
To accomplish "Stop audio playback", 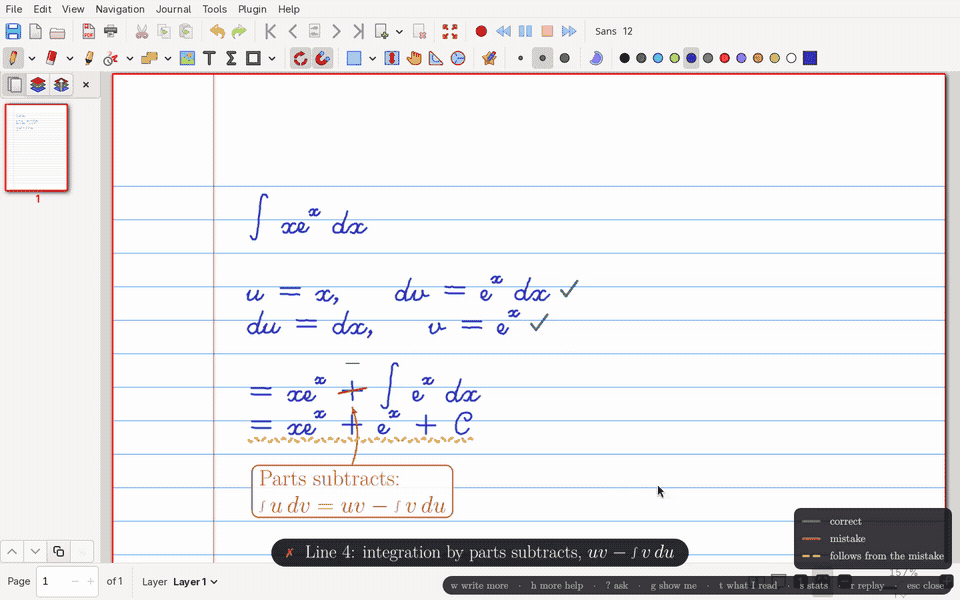I will point(547,31).
